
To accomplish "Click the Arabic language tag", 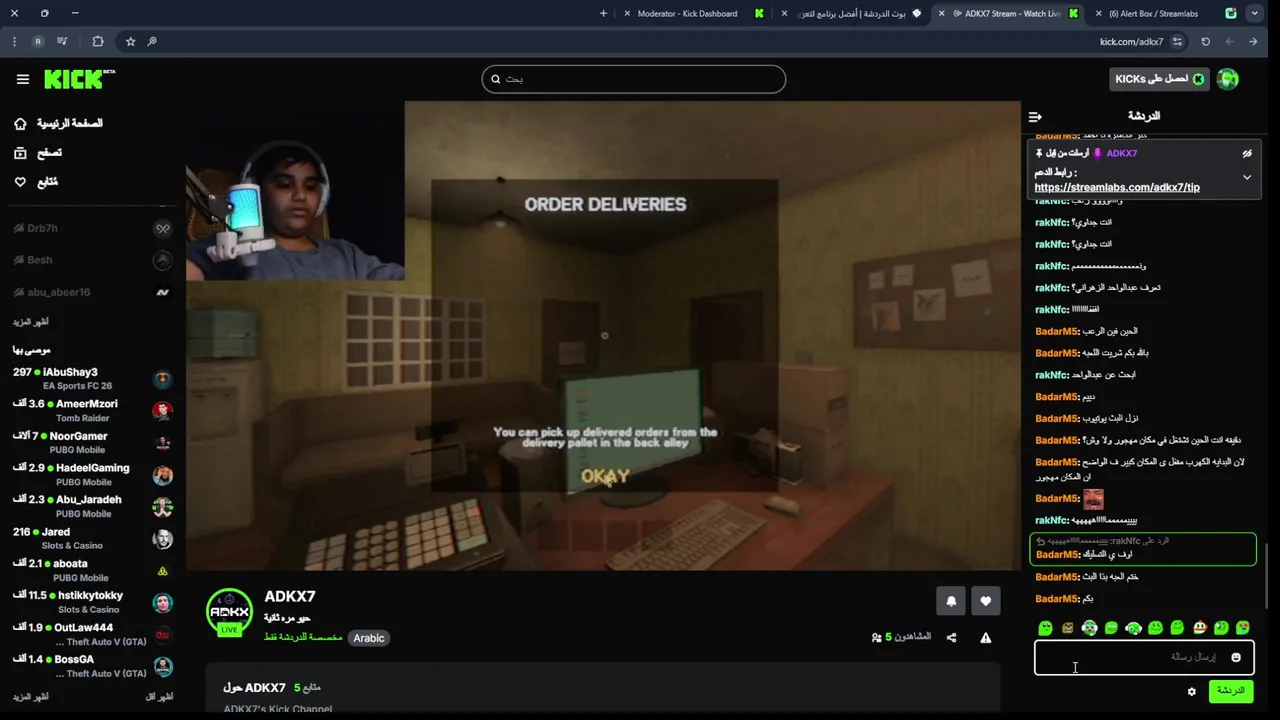I will tap(368, 638).
